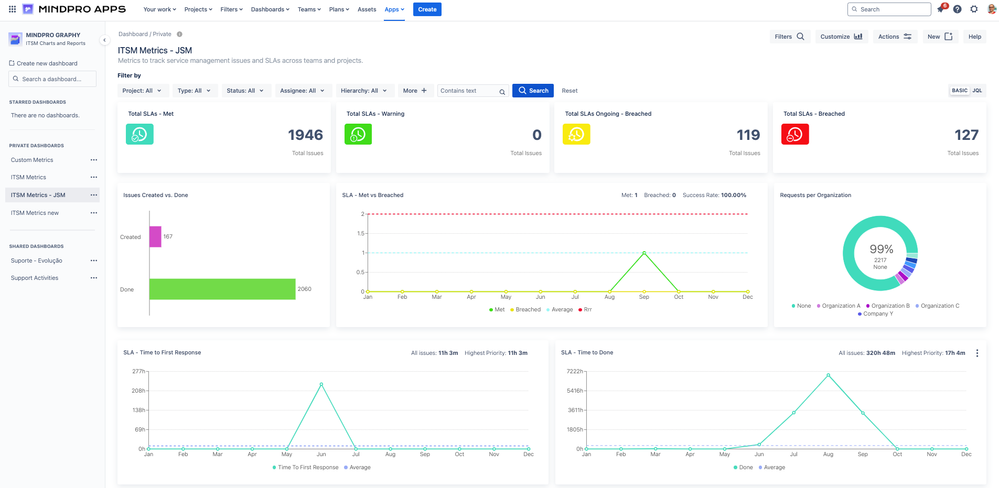Open the Custom Metrics dashboard
This screenshot has width=999, height=488.
tap(32, 160)
